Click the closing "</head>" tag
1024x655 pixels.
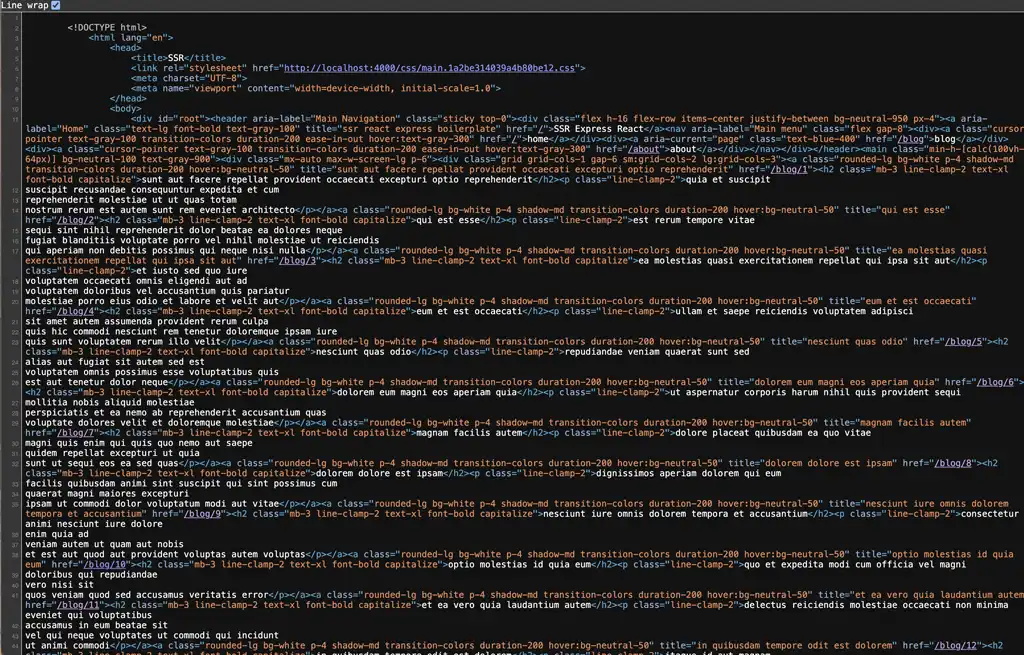click(128, 99)
